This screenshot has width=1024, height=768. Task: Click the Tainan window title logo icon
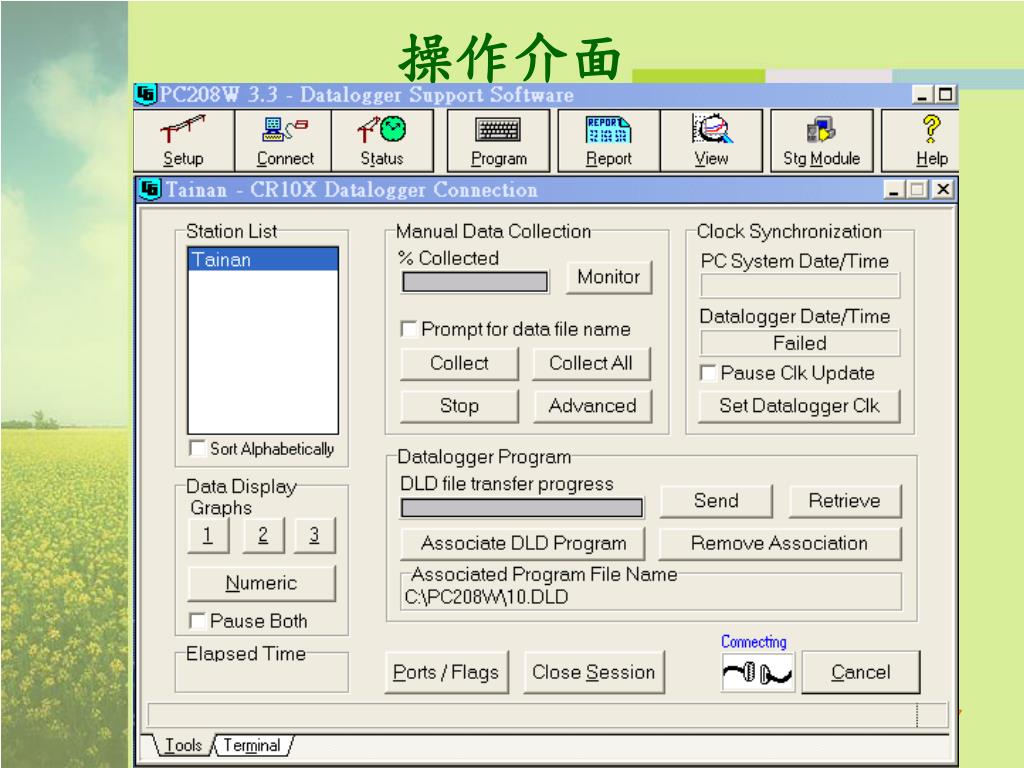pos(150,189)
